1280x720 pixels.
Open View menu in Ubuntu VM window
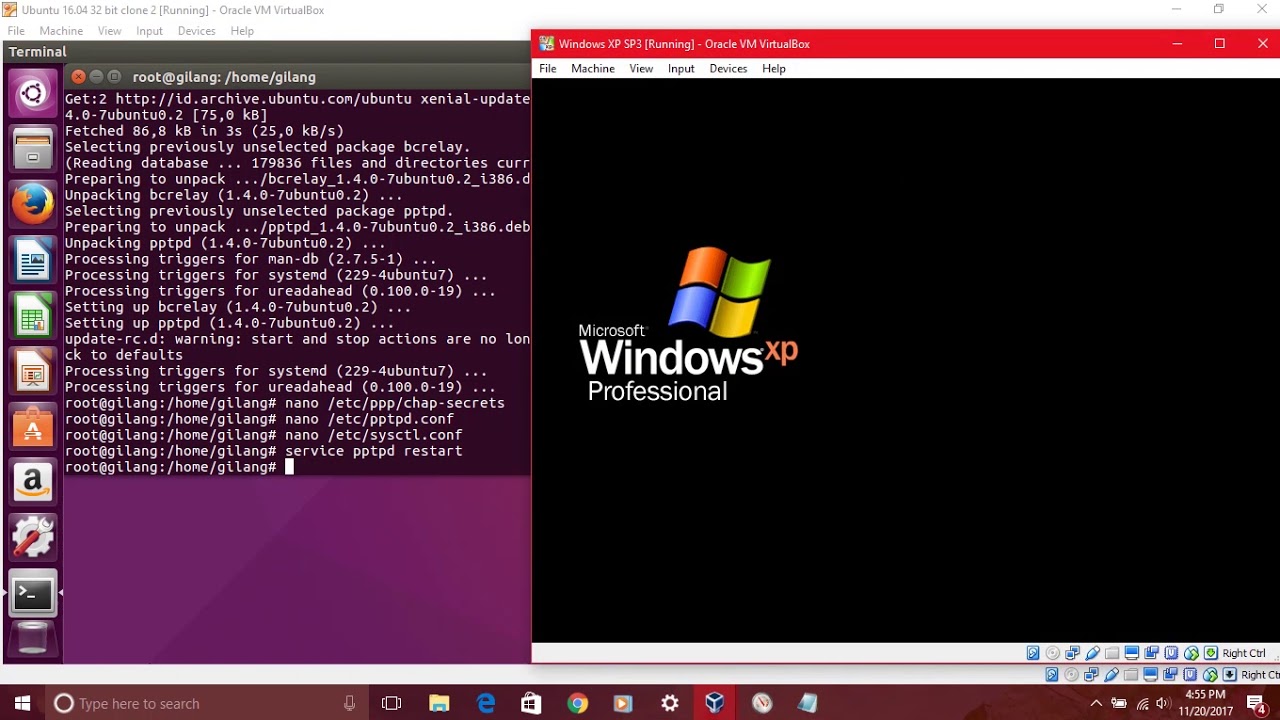click(110, 31)
